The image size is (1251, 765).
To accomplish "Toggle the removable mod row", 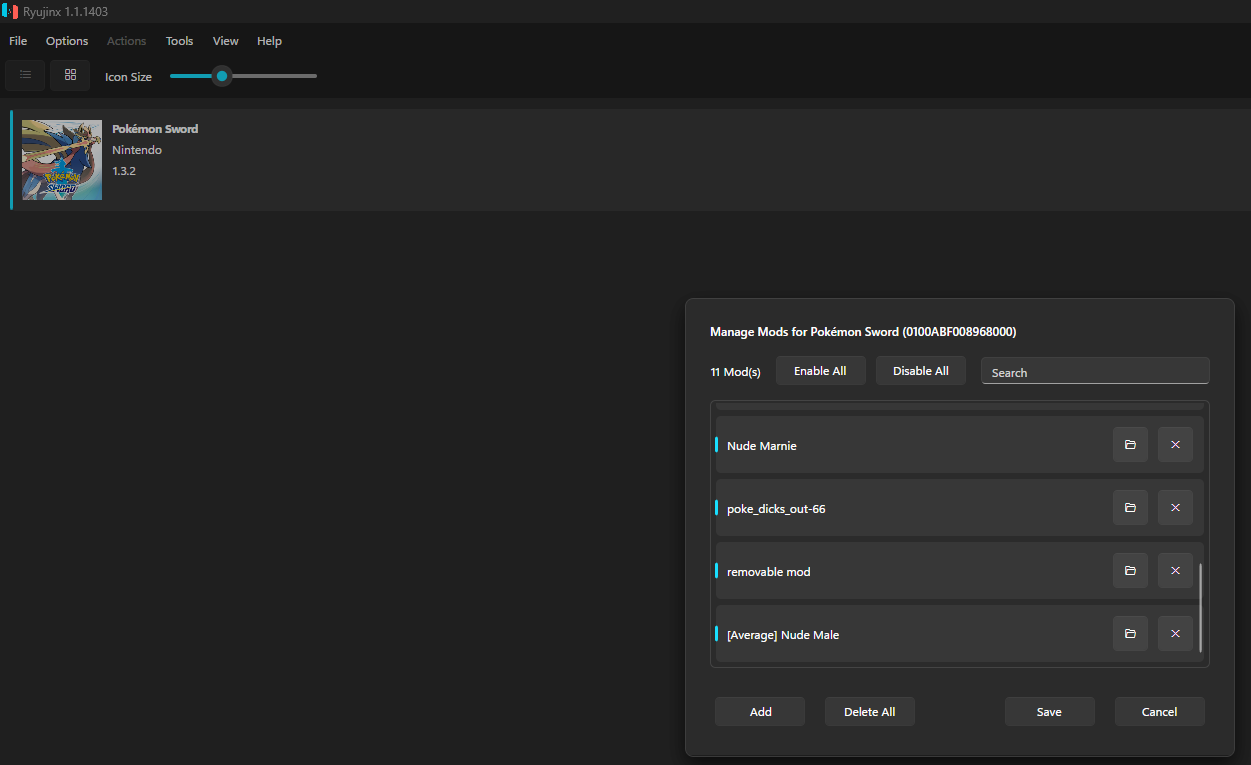I will pos(960,571).
